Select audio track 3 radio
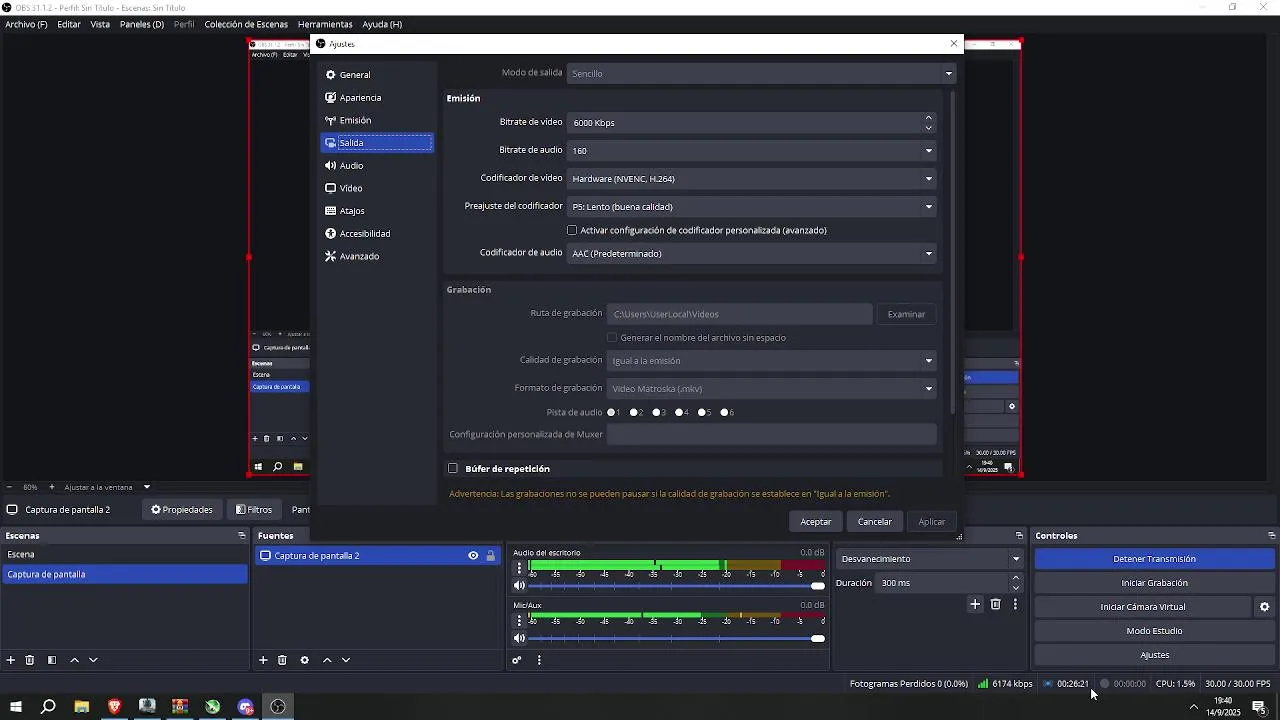 pyautogui.click(x=657, y=412)
